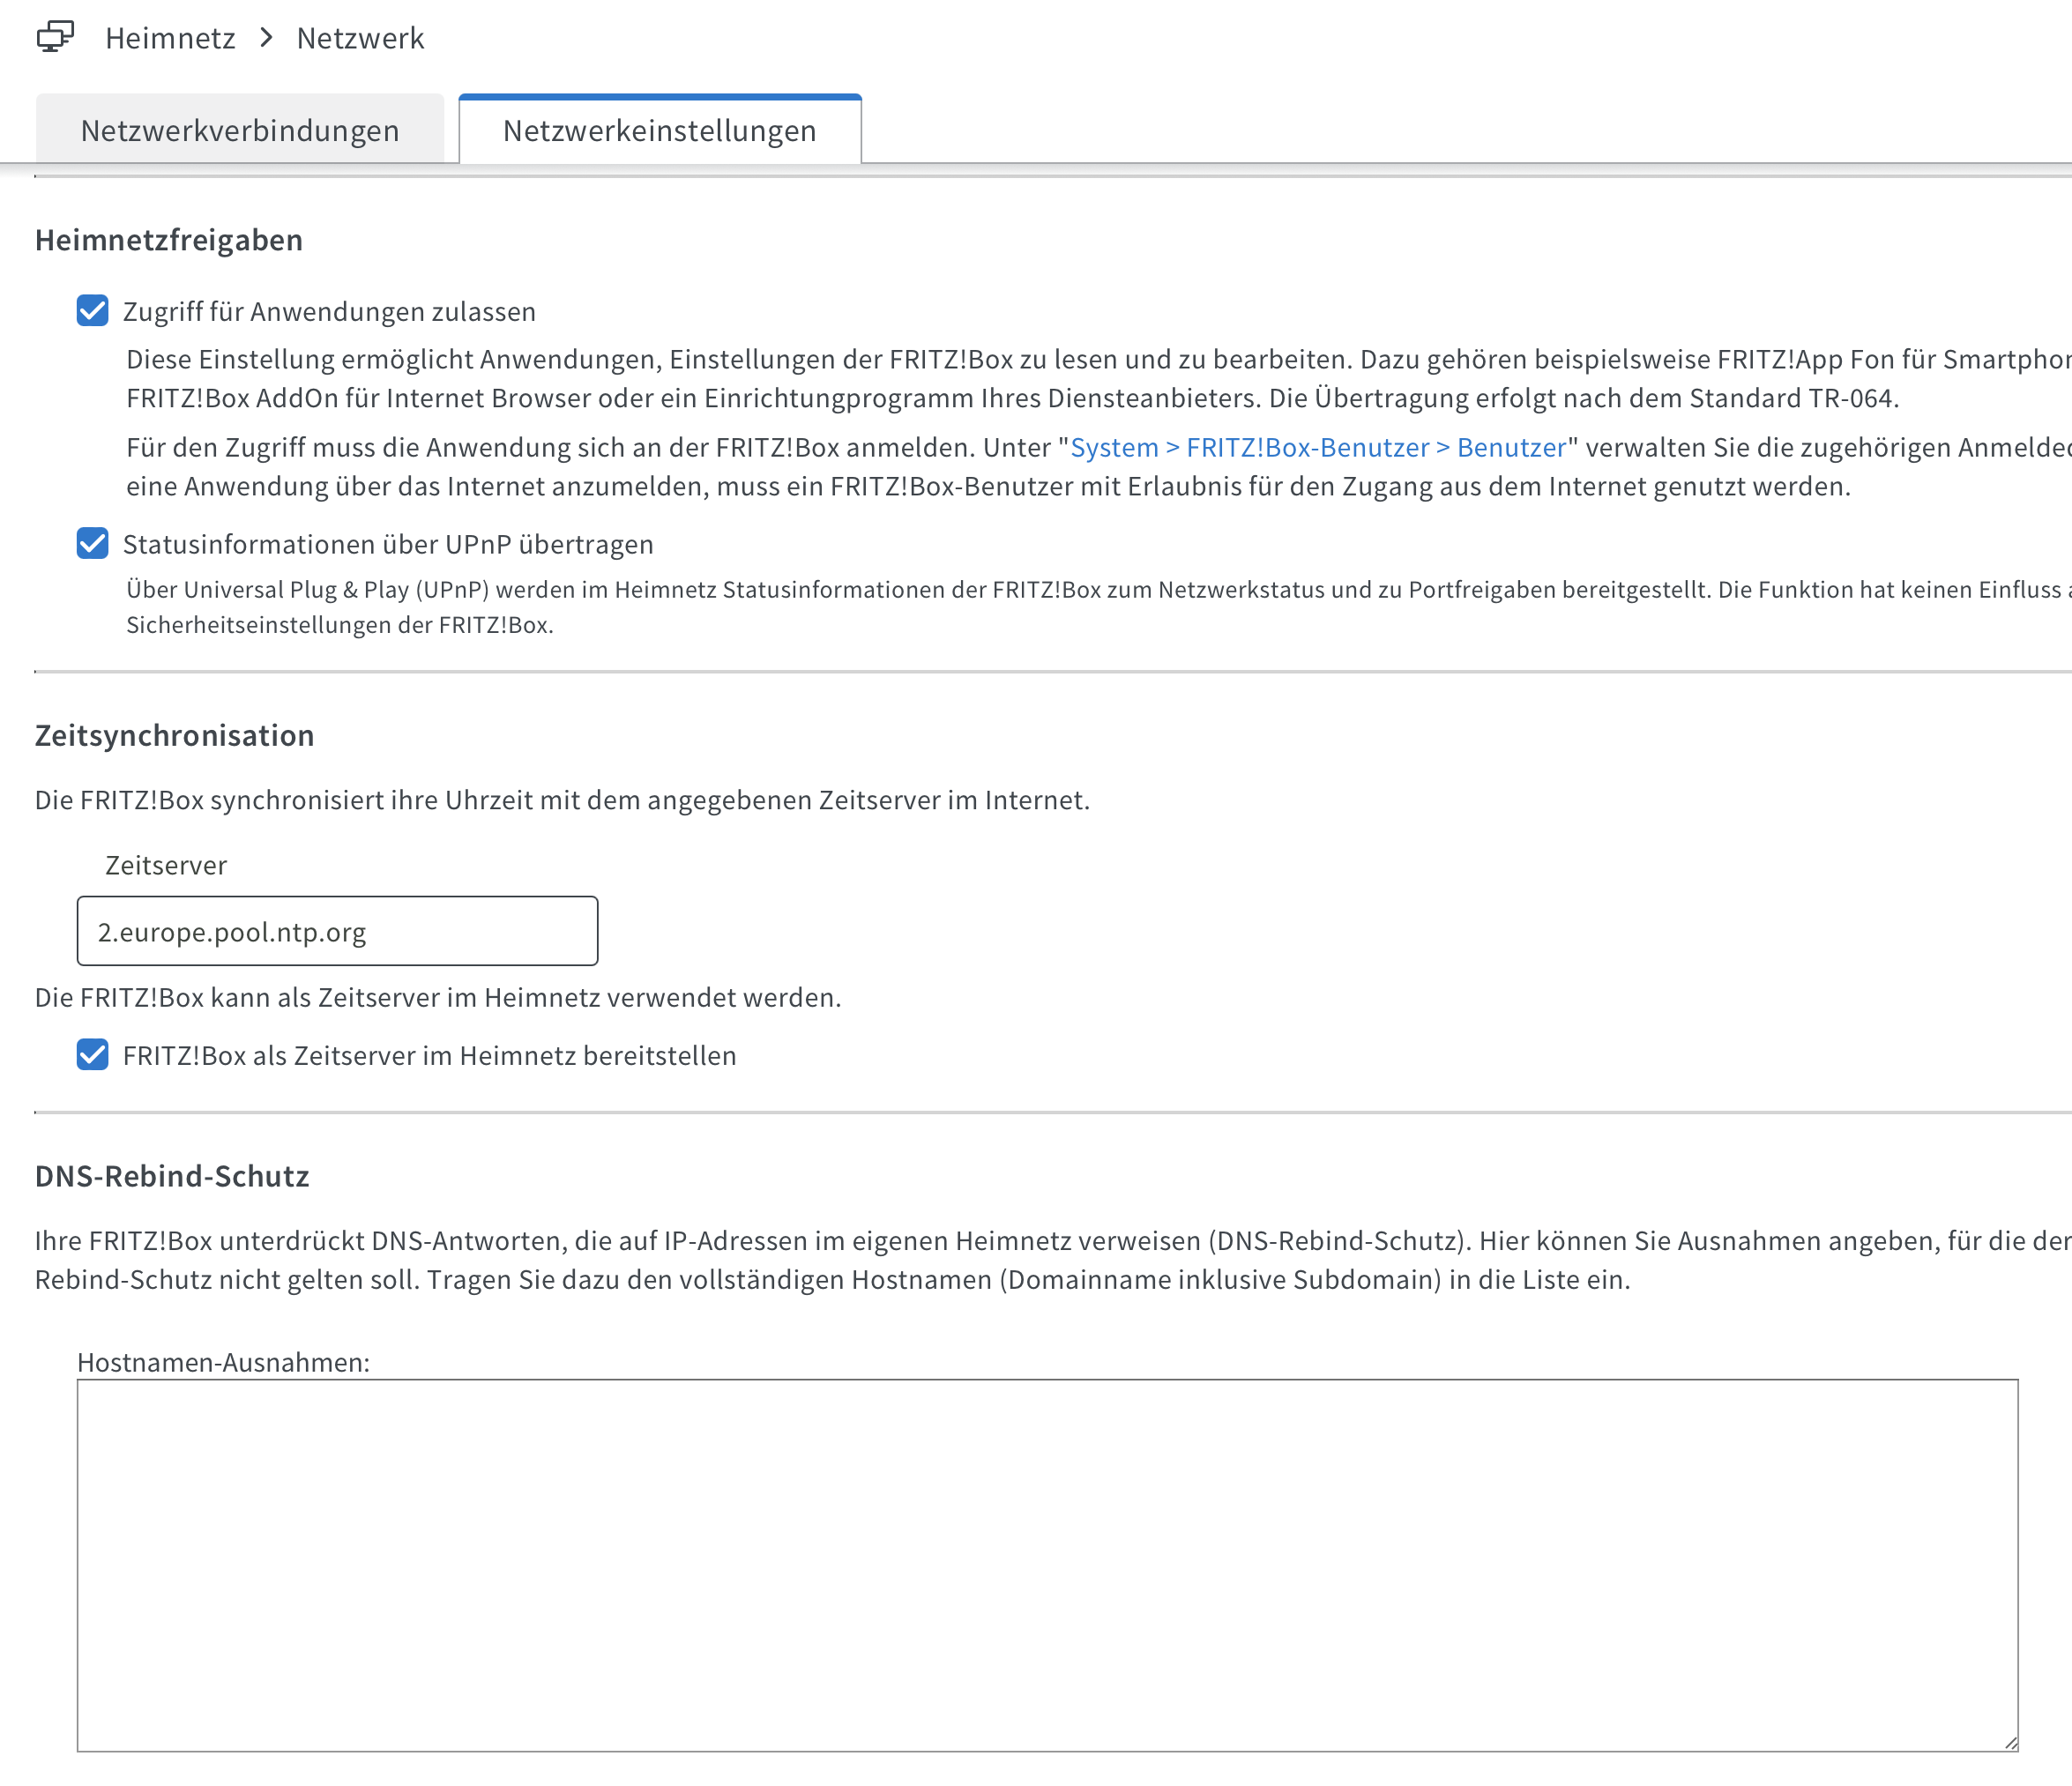Click the textarea resize handle corner

2010,1743
